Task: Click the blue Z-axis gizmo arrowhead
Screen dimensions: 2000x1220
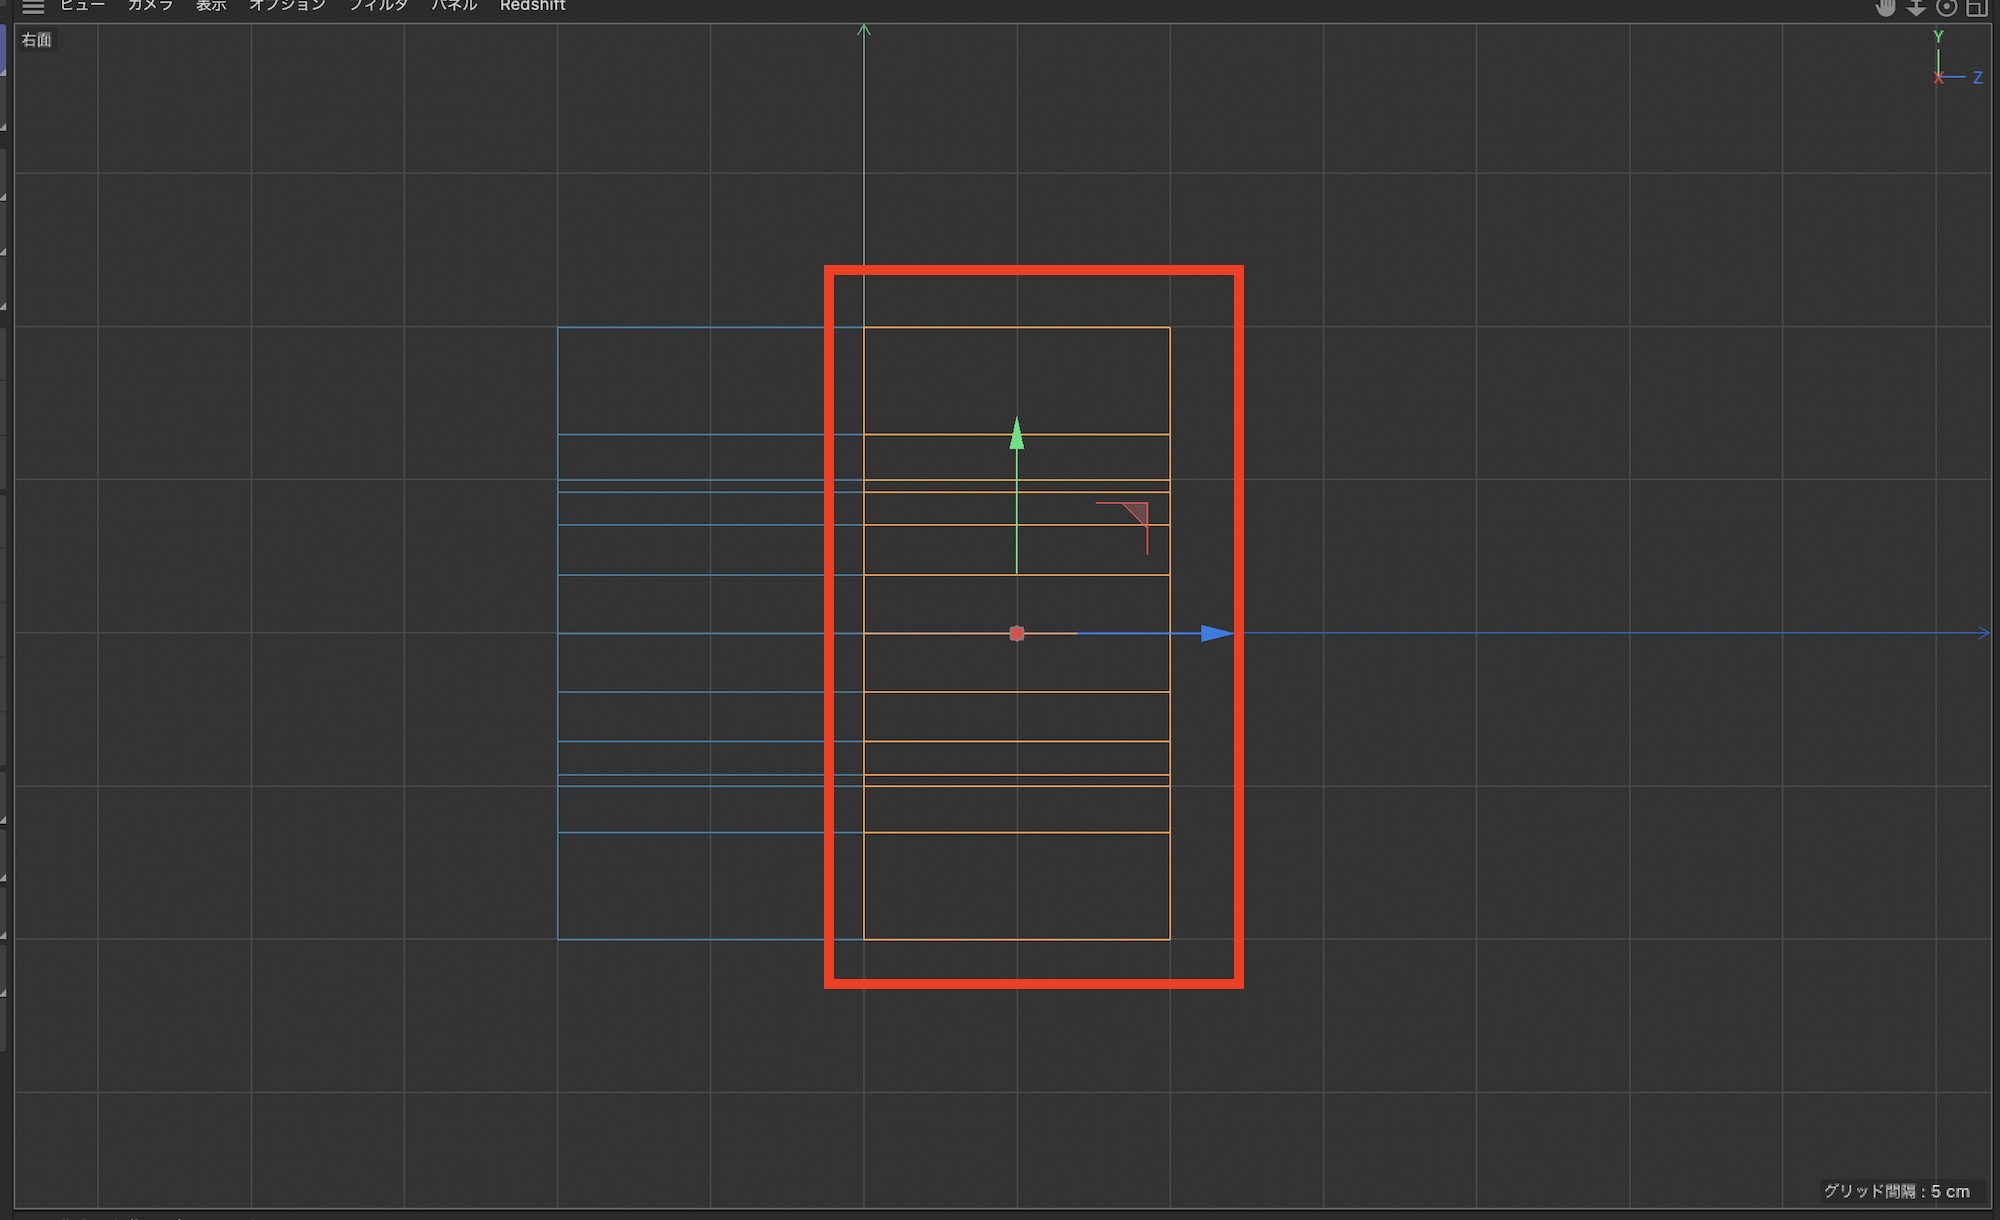Action: pyautogui.click(x=1216, y=633)
